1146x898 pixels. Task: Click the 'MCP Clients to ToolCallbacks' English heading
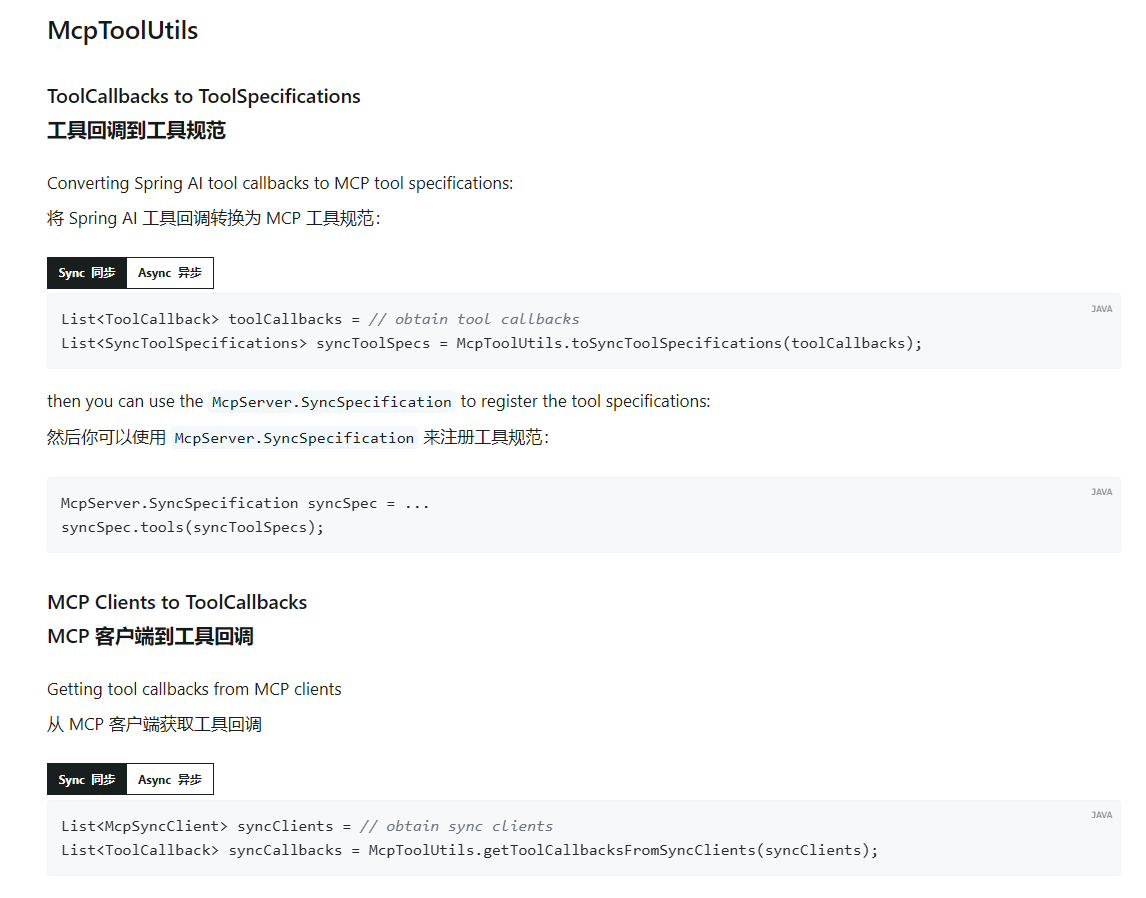coord(177,602)
